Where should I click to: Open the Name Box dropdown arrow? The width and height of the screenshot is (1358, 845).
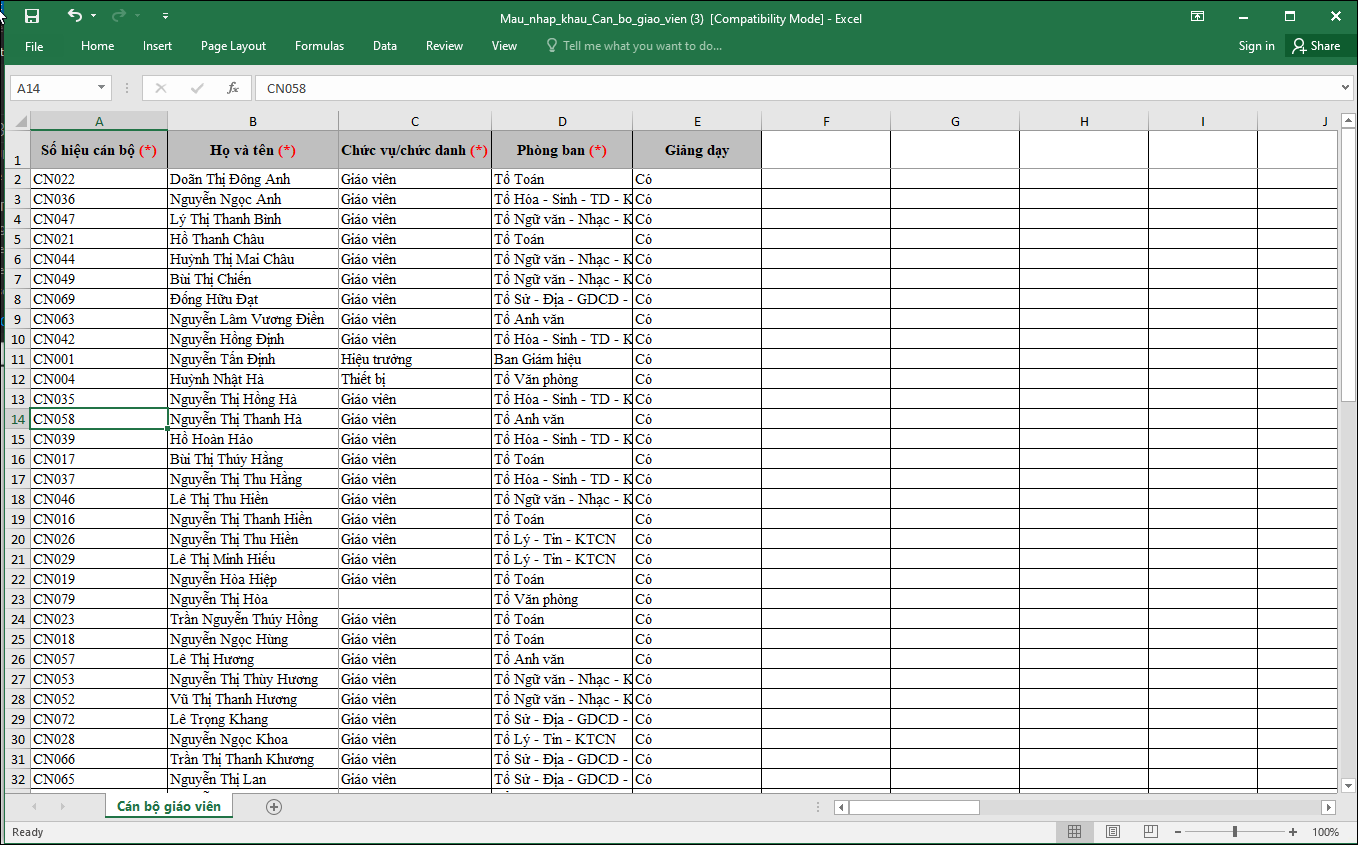tap(101, 88)
